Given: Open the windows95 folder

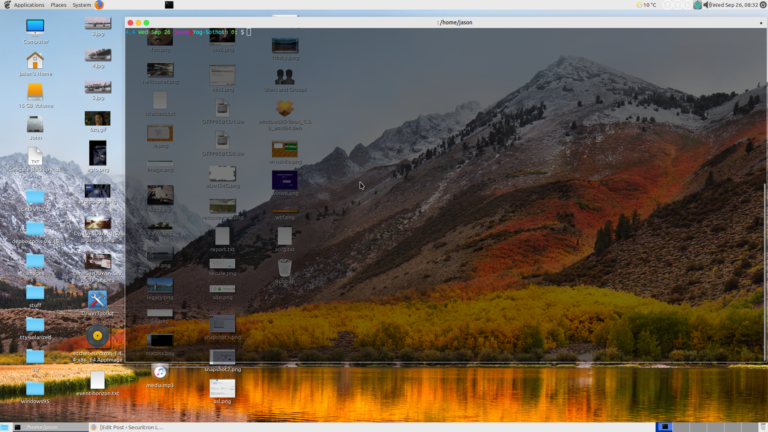Looking at the screenshot, I should 35,388.
